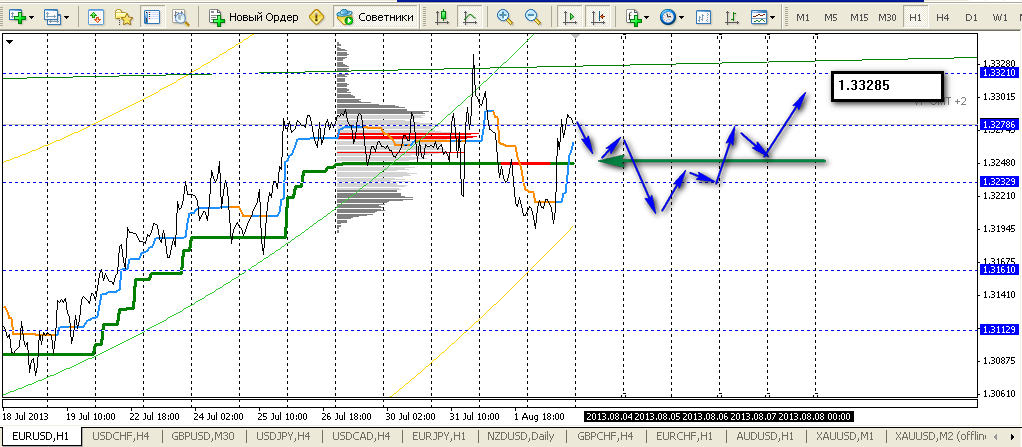Click the Templates icon

pos(759,17)
